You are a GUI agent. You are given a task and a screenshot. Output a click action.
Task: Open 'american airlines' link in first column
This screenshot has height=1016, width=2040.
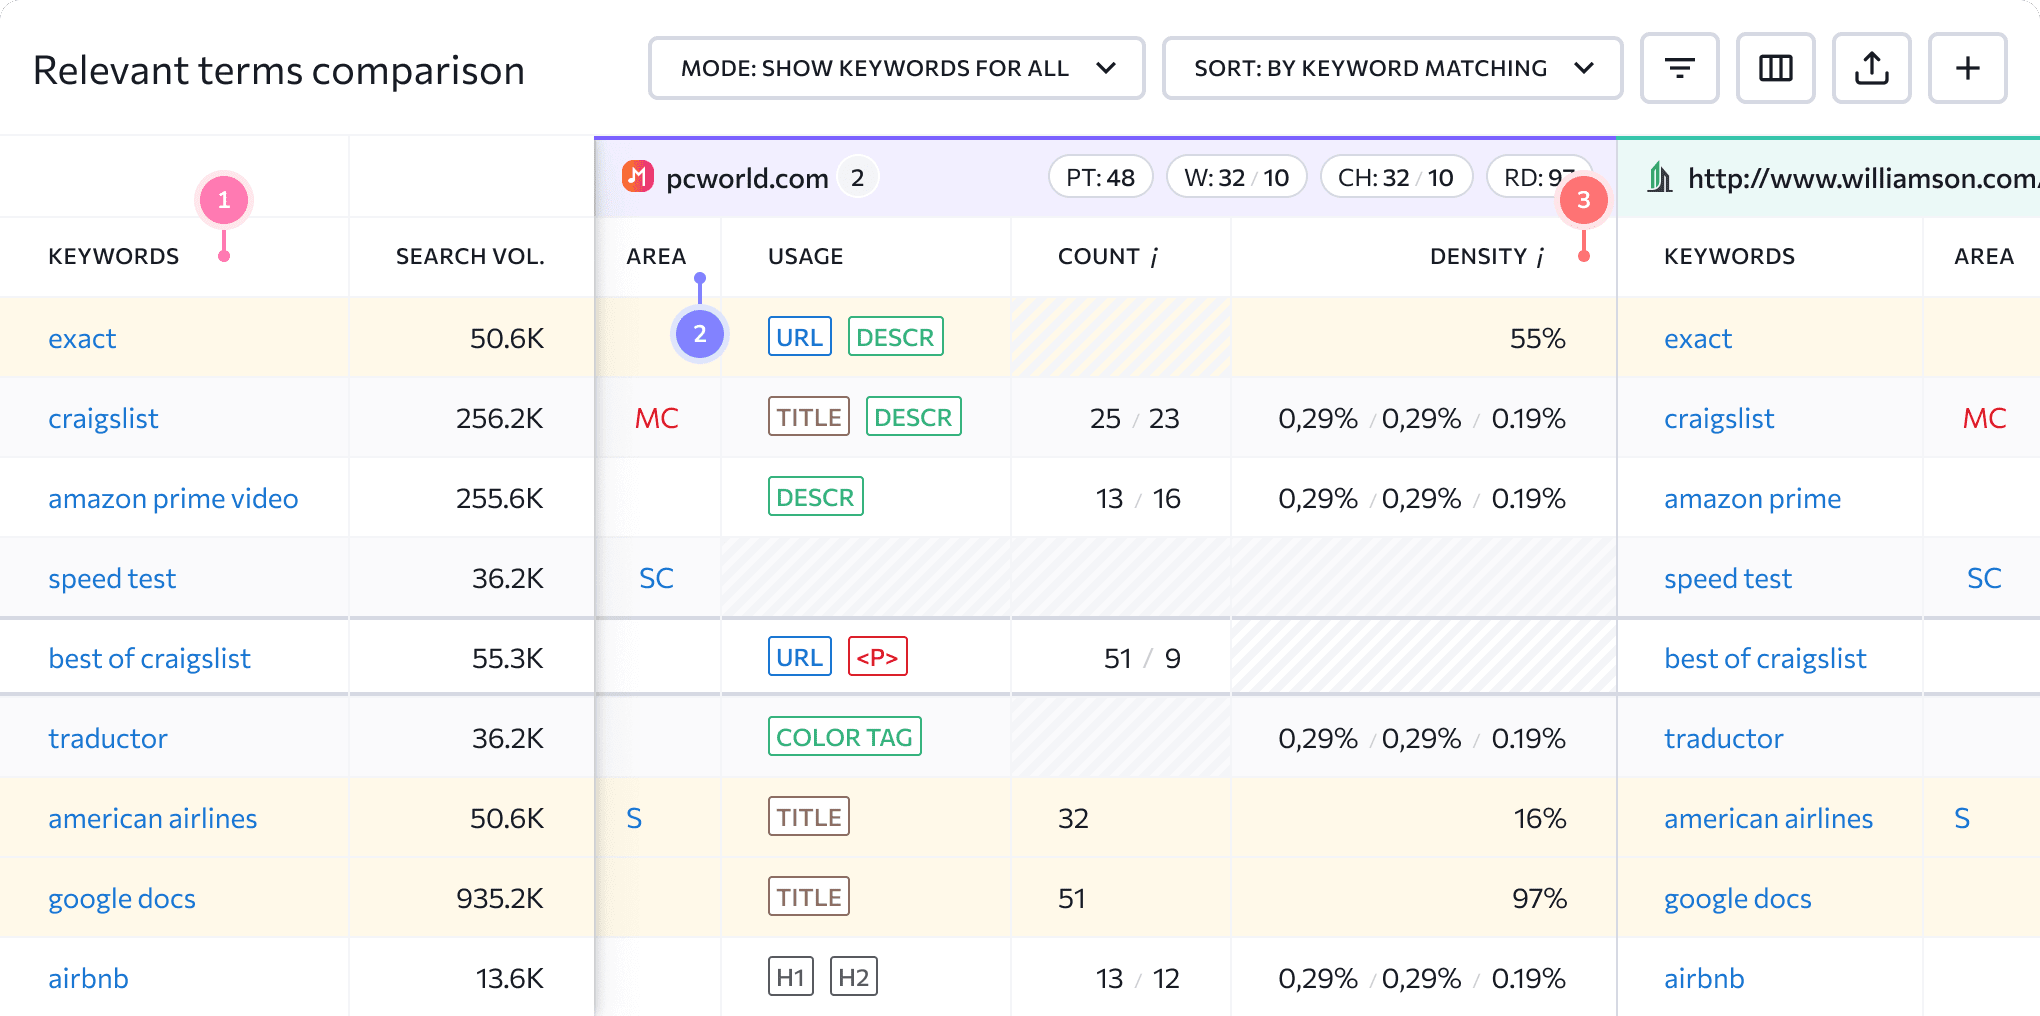pos(152,818)
